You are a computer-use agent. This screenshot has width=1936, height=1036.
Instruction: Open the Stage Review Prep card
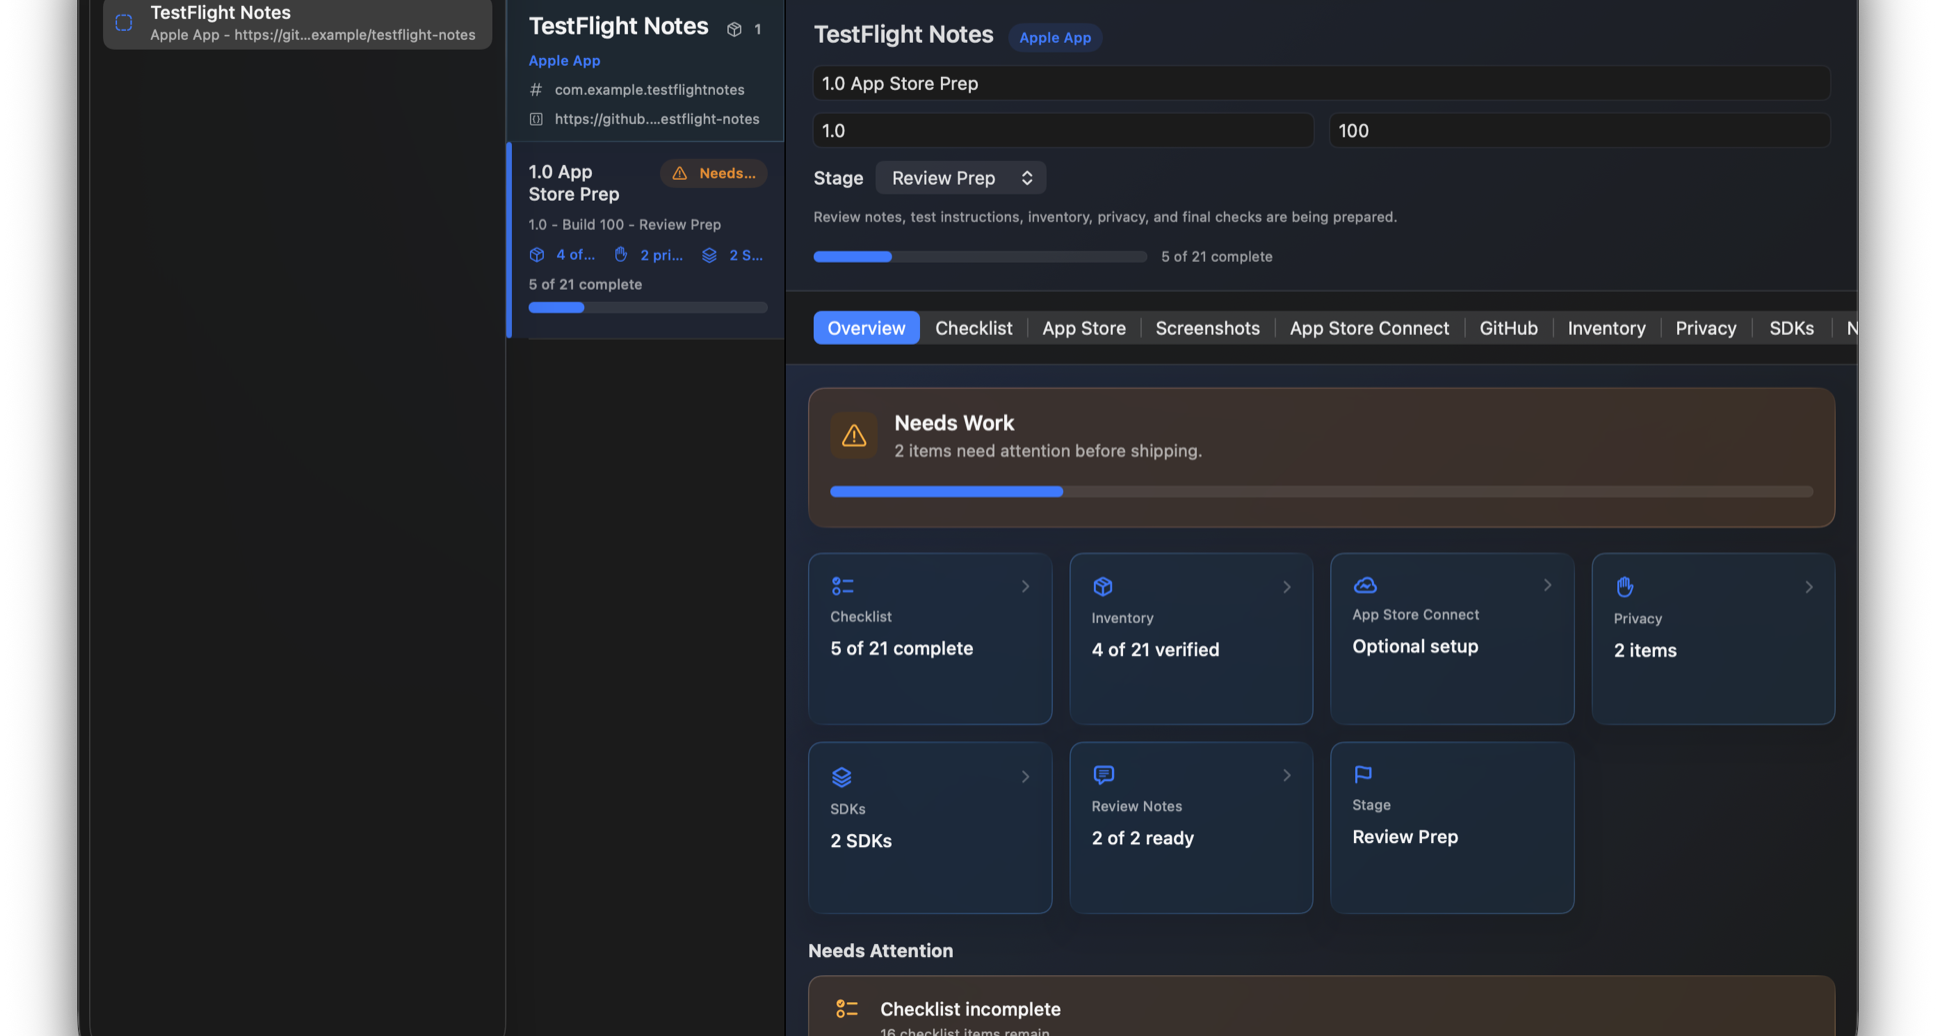coord(1452,827)
